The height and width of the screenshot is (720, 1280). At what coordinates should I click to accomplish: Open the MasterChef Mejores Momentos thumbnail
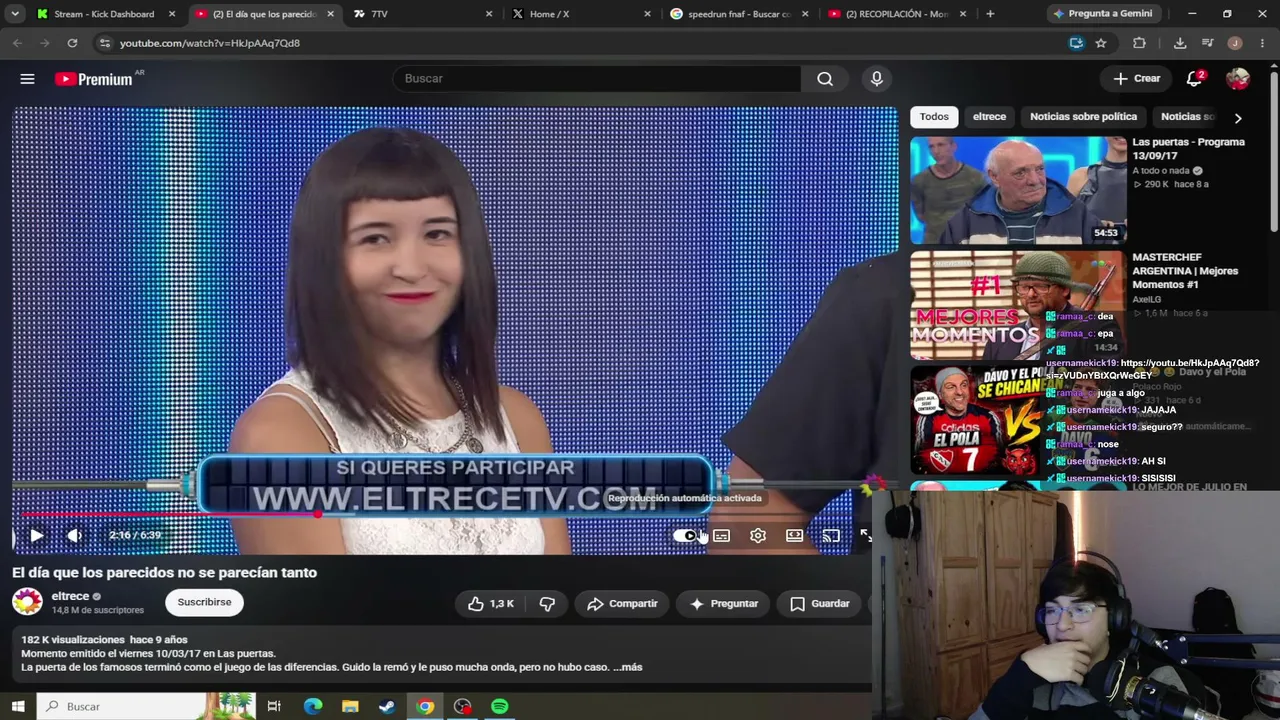coord(1018,305)
